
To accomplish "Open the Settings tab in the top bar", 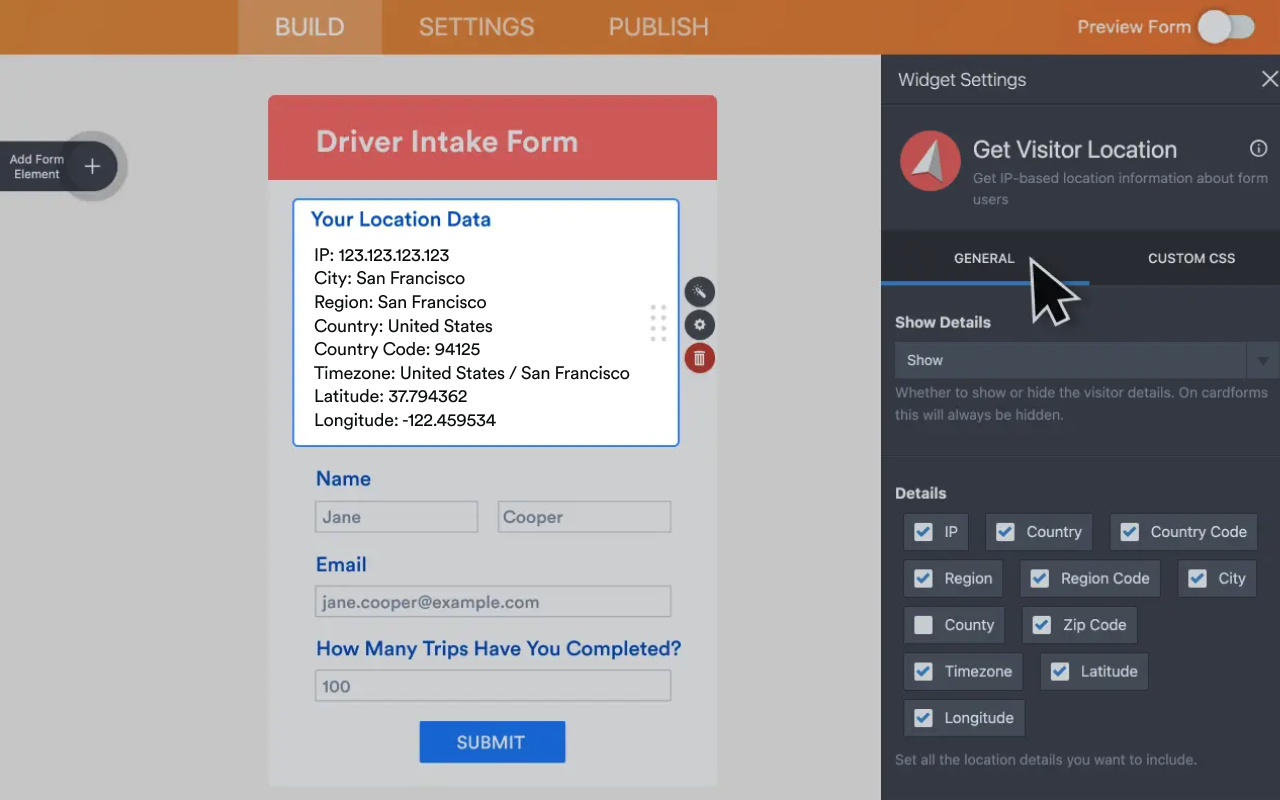I will (476, 27).
